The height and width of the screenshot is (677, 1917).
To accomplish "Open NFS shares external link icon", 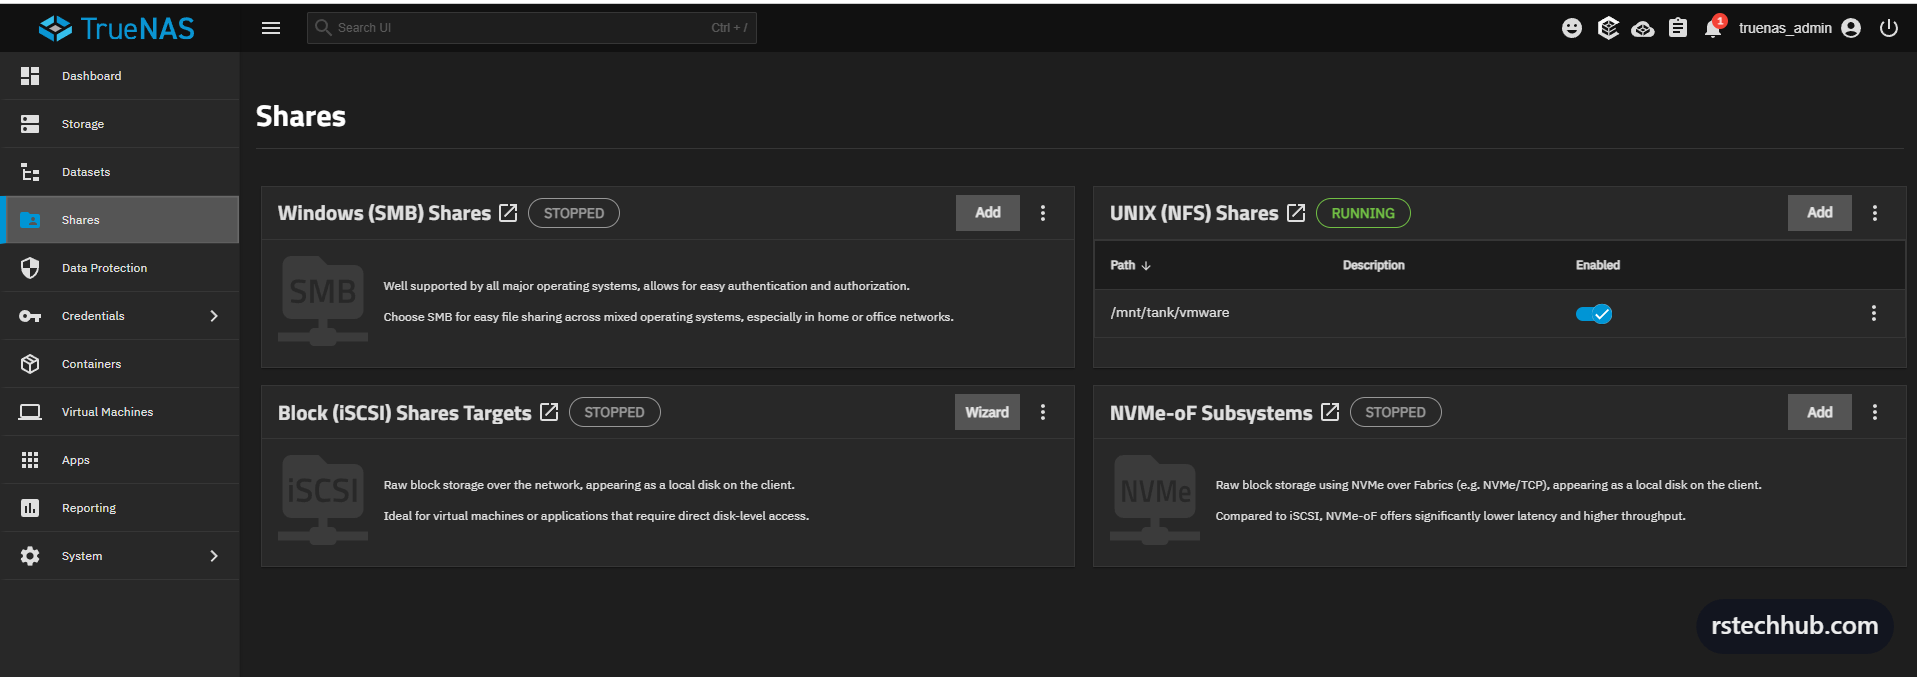I will click(1296, 213).
